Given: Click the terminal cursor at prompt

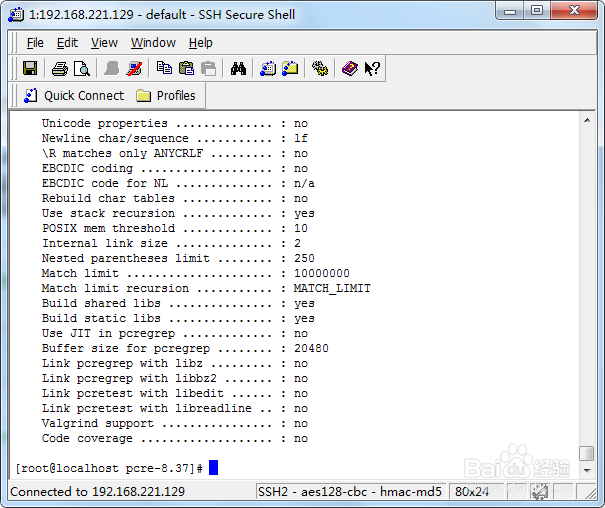Looking at the screenshot, I should point(213,467).
